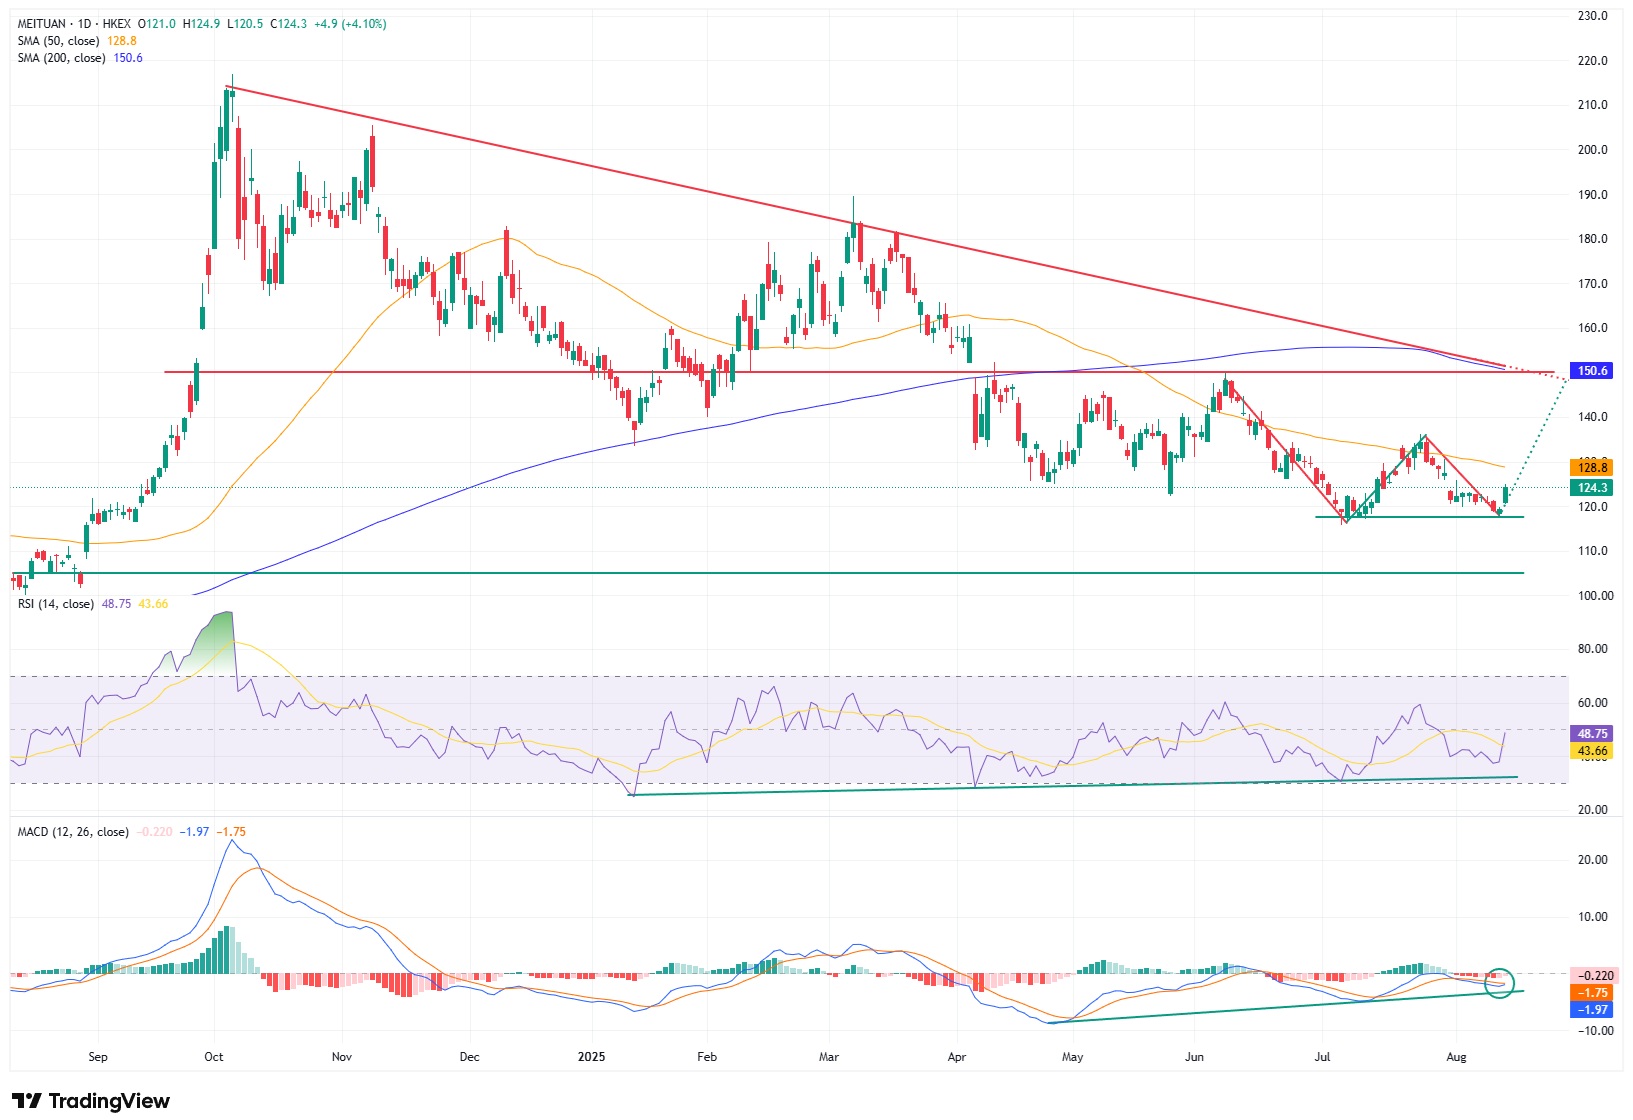Viewport: 1633px width, 1120px height.
Task: Click the 160.0 price scale value
Action: (1592, 328)
